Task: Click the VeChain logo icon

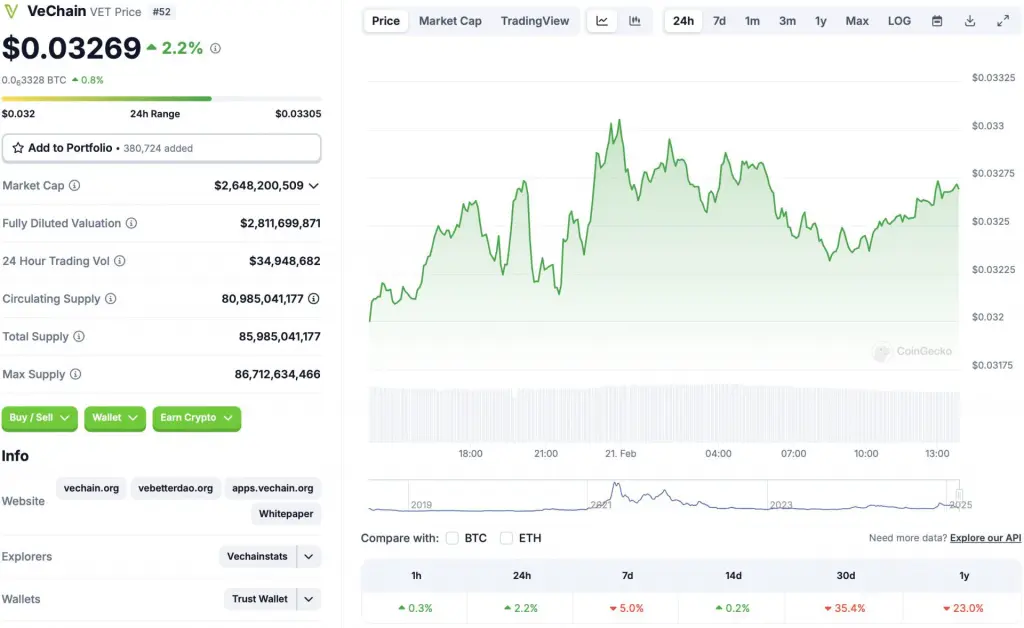Action: point(11,11)
